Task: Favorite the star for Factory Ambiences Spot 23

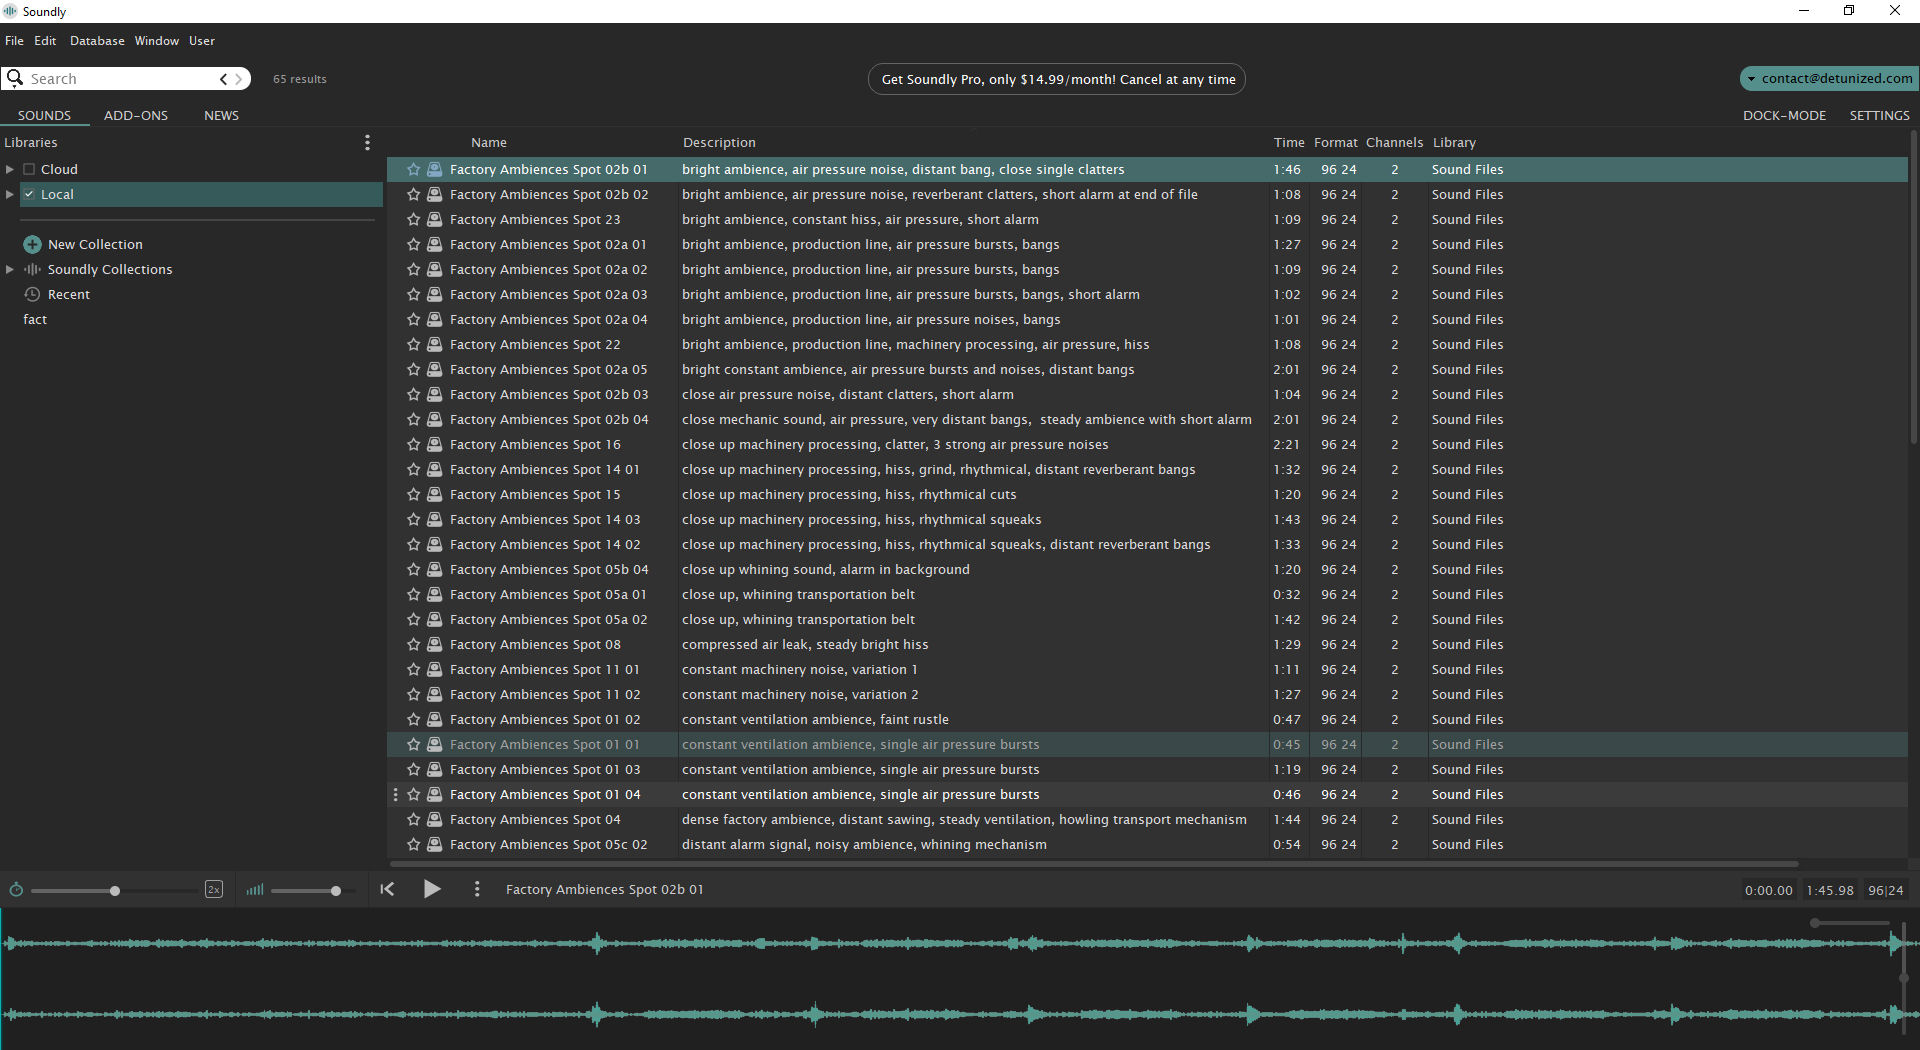Action: [x=413, y=220]
